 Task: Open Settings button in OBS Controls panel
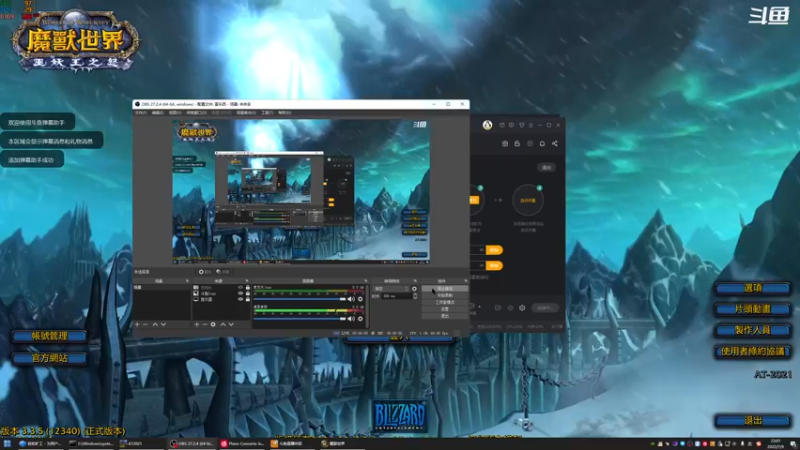click(x=444, y=309)
